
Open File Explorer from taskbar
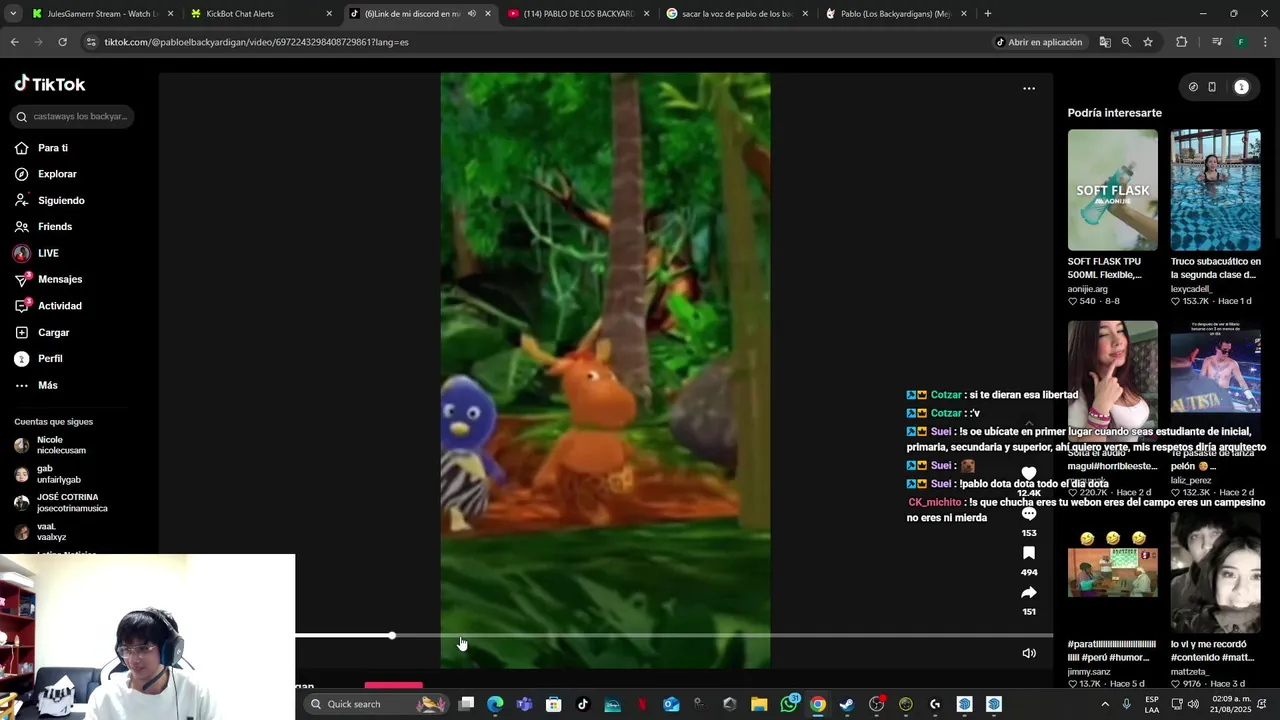(759, 704)
